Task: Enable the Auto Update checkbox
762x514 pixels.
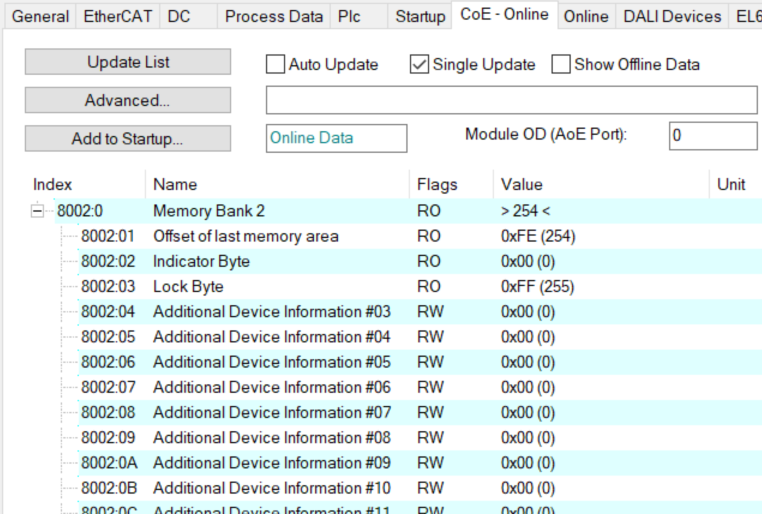Action: point(276,65)
